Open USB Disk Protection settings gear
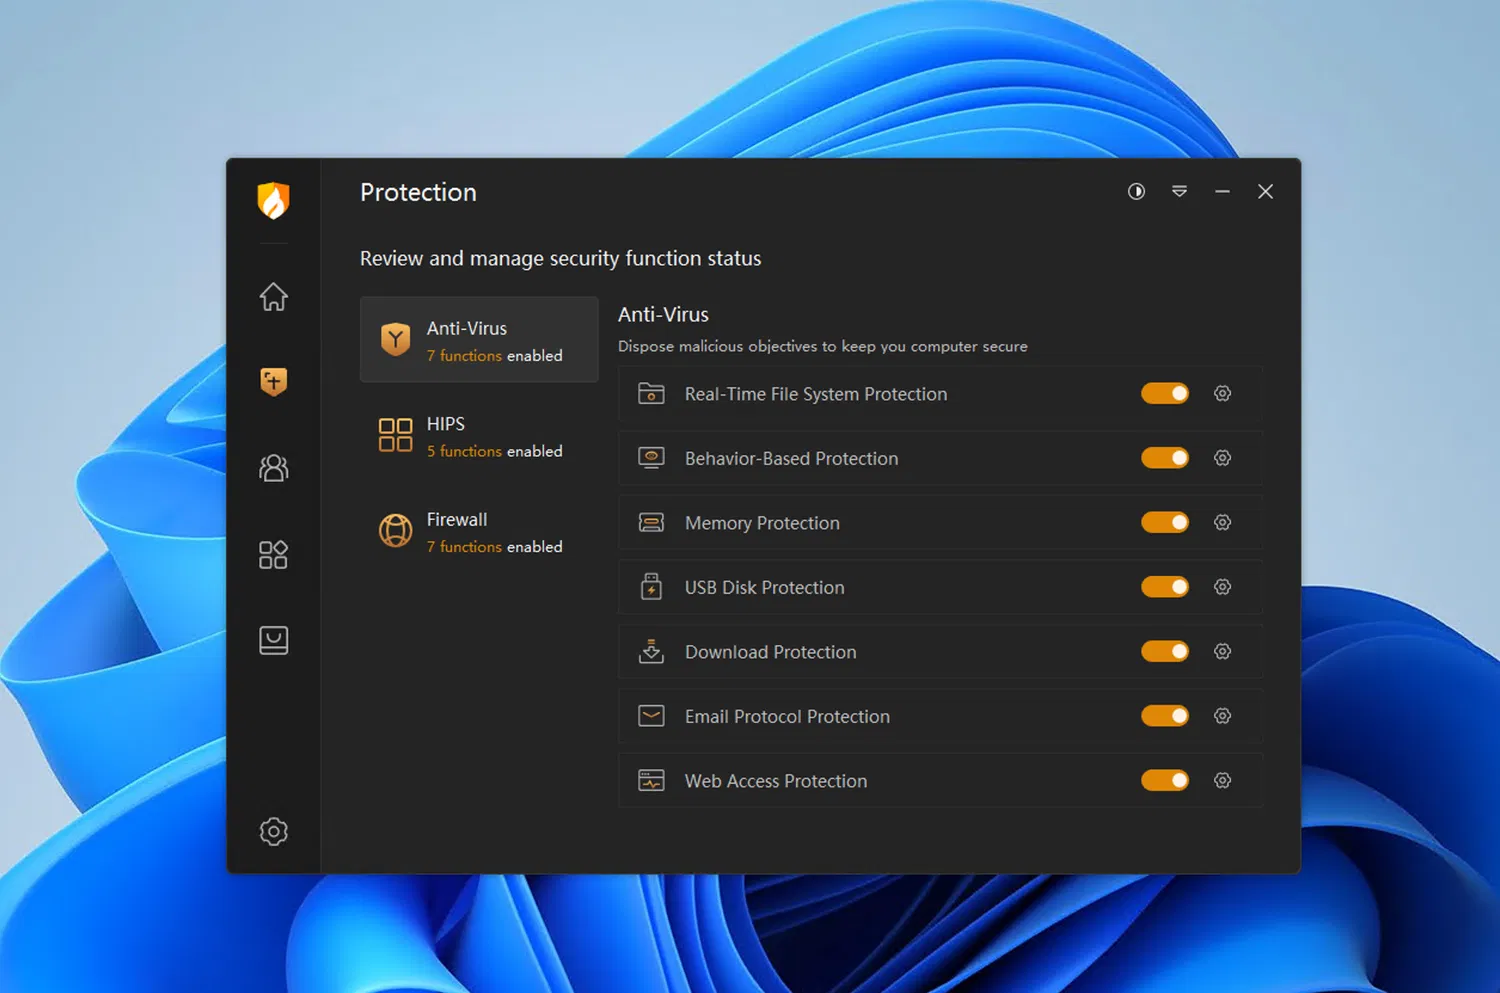 tap(1222, 587)
